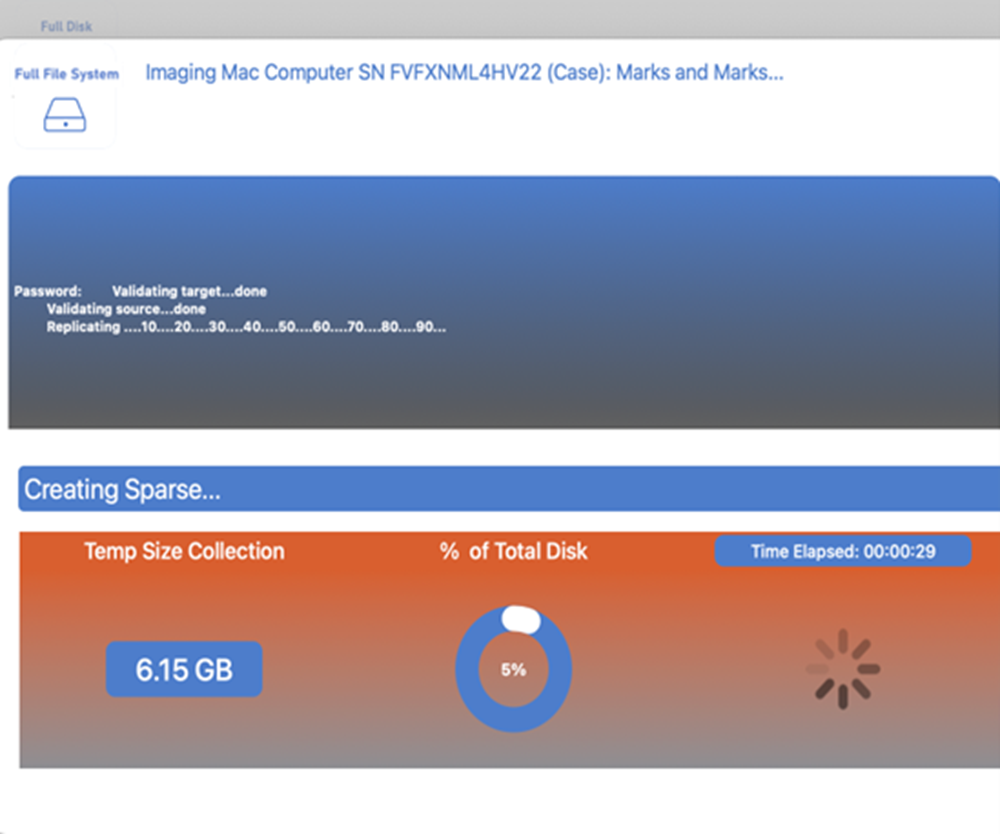Click the Password prompt in log
1000x834 pixels.
point(47,292)
